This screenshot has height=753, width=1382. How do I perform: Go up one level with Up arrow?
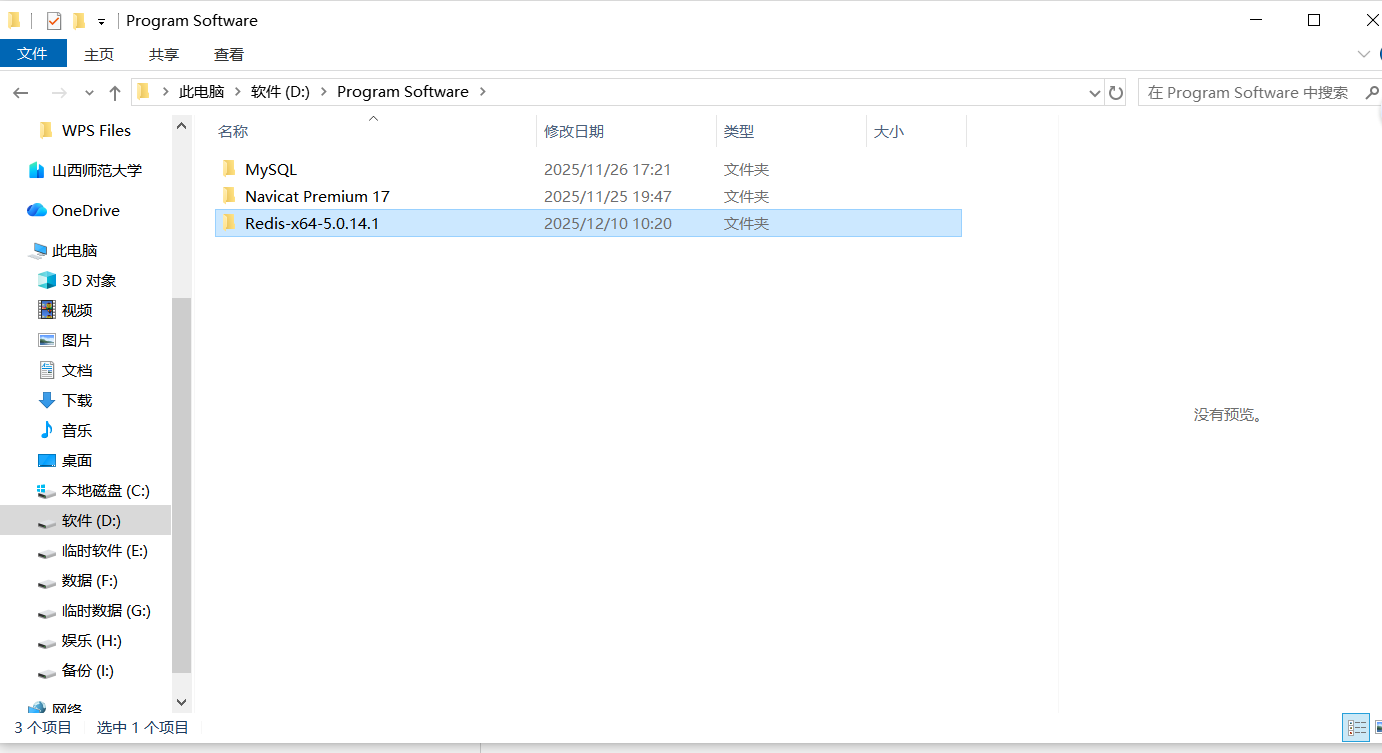click(115, 92)
